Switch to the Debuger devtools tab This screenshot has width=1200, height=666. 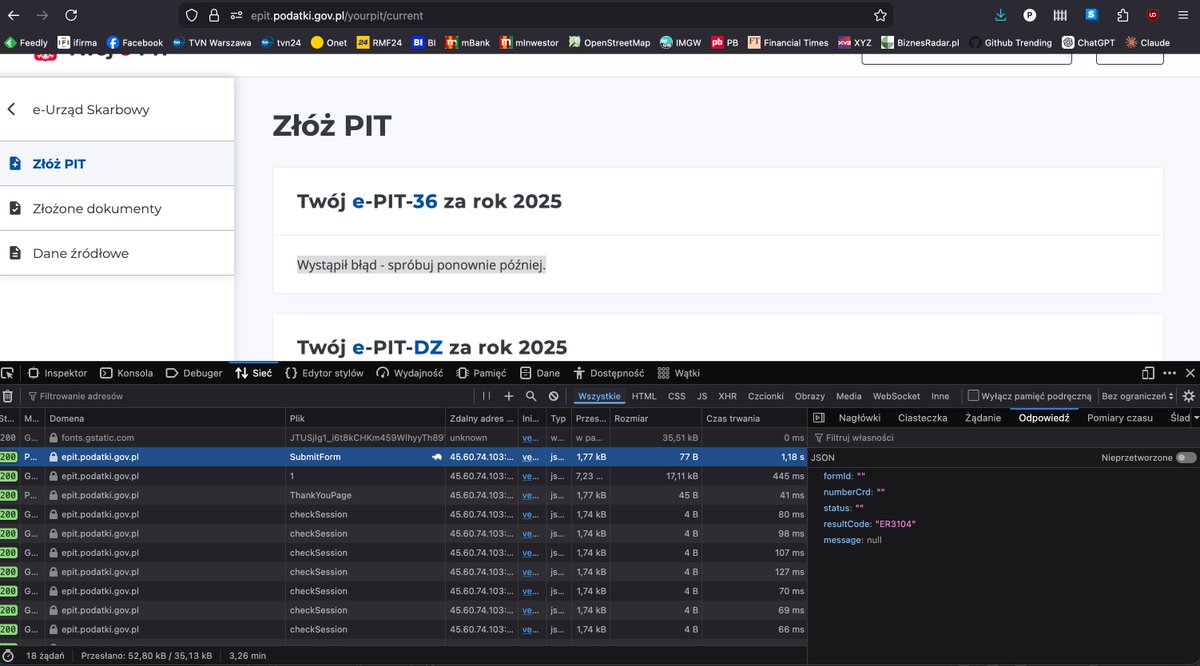tap(193, 373)
